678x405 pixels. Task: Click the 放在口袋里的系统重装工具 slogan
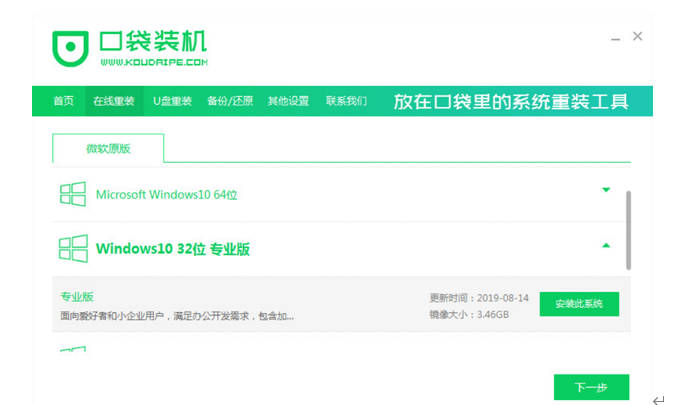(x=511, y=102)
